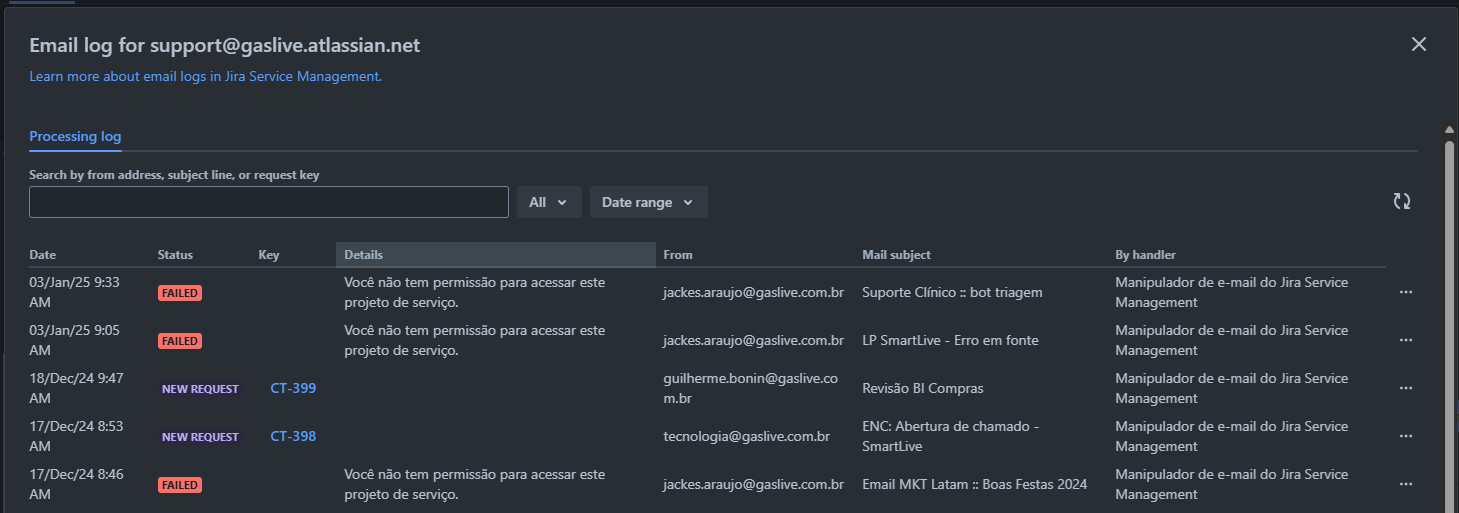Screen dimensions: 1459x513
Task: Click the From column header
Action: coord(677,255)
